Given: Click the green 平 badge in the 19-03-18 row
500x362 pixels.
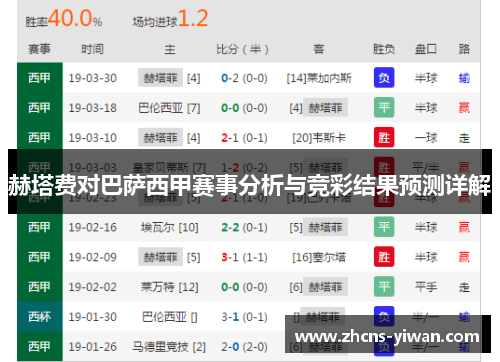Looking at the screenshot, I should (384, 107).
